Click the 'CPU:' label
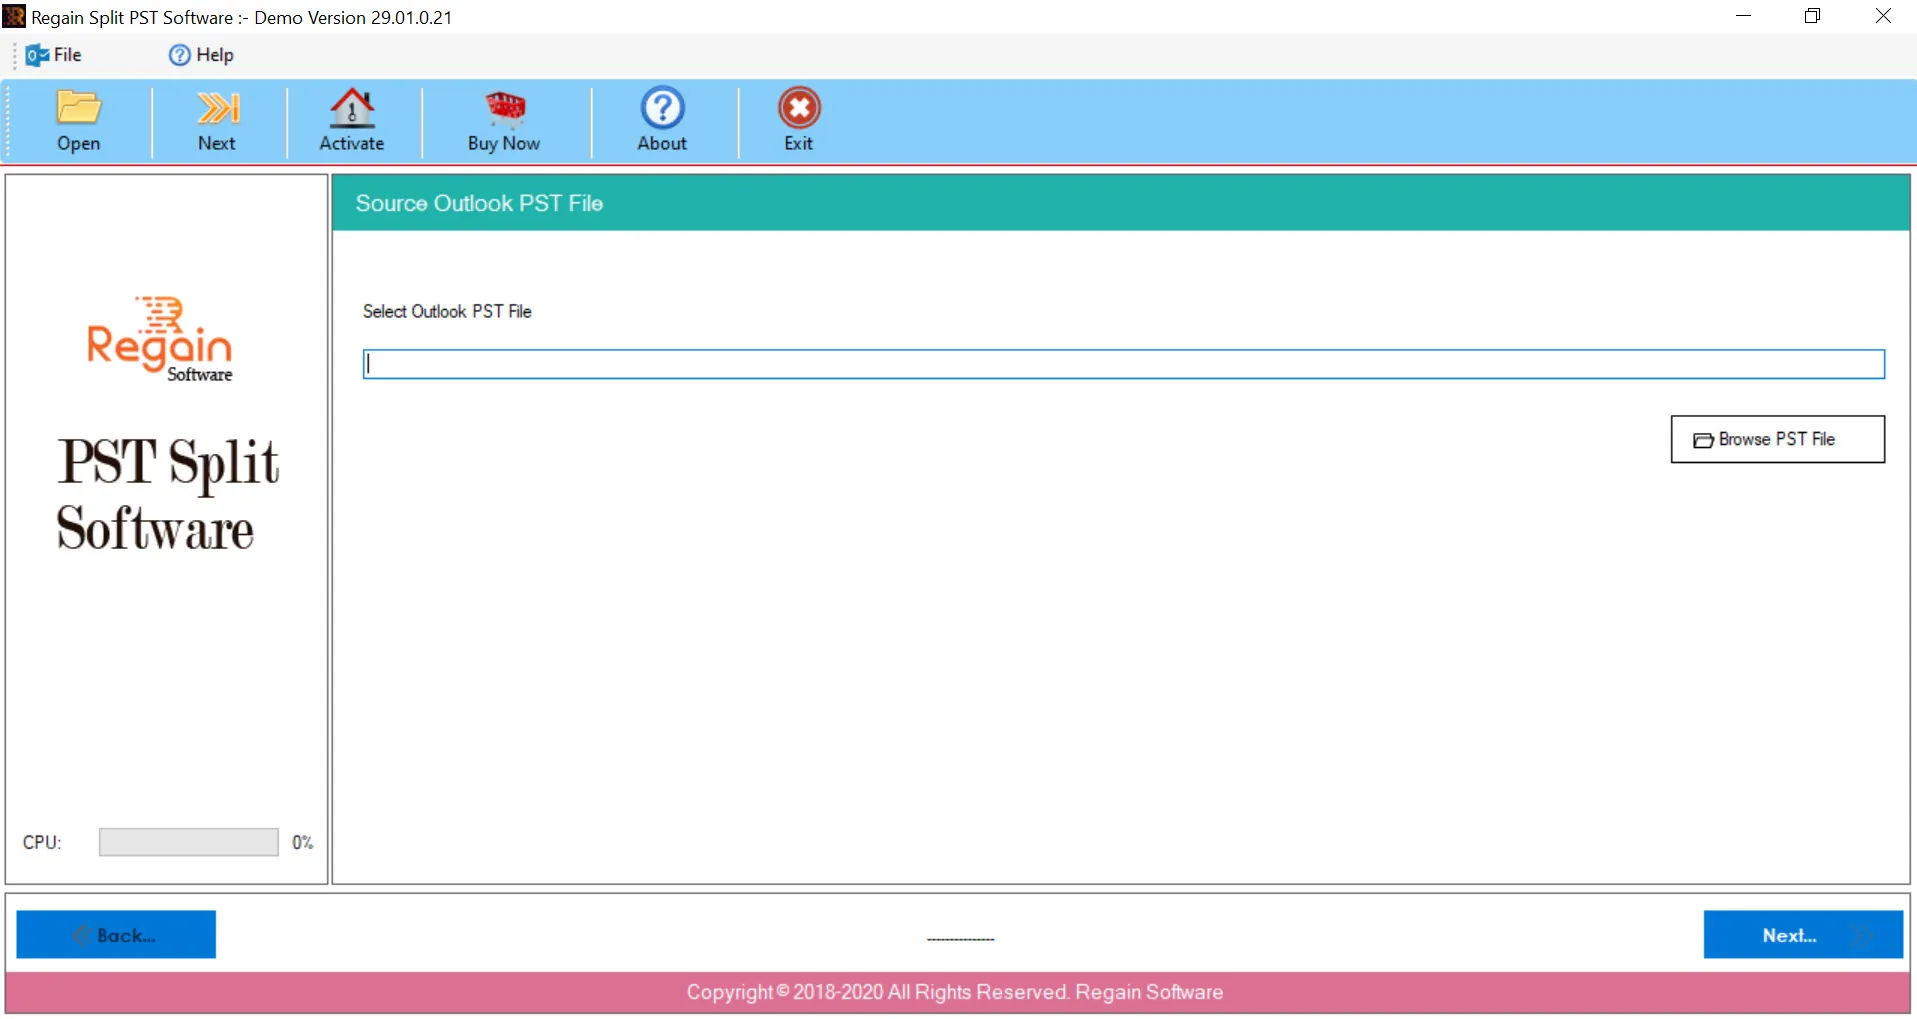1917x1019 pixels. (42, 842)
